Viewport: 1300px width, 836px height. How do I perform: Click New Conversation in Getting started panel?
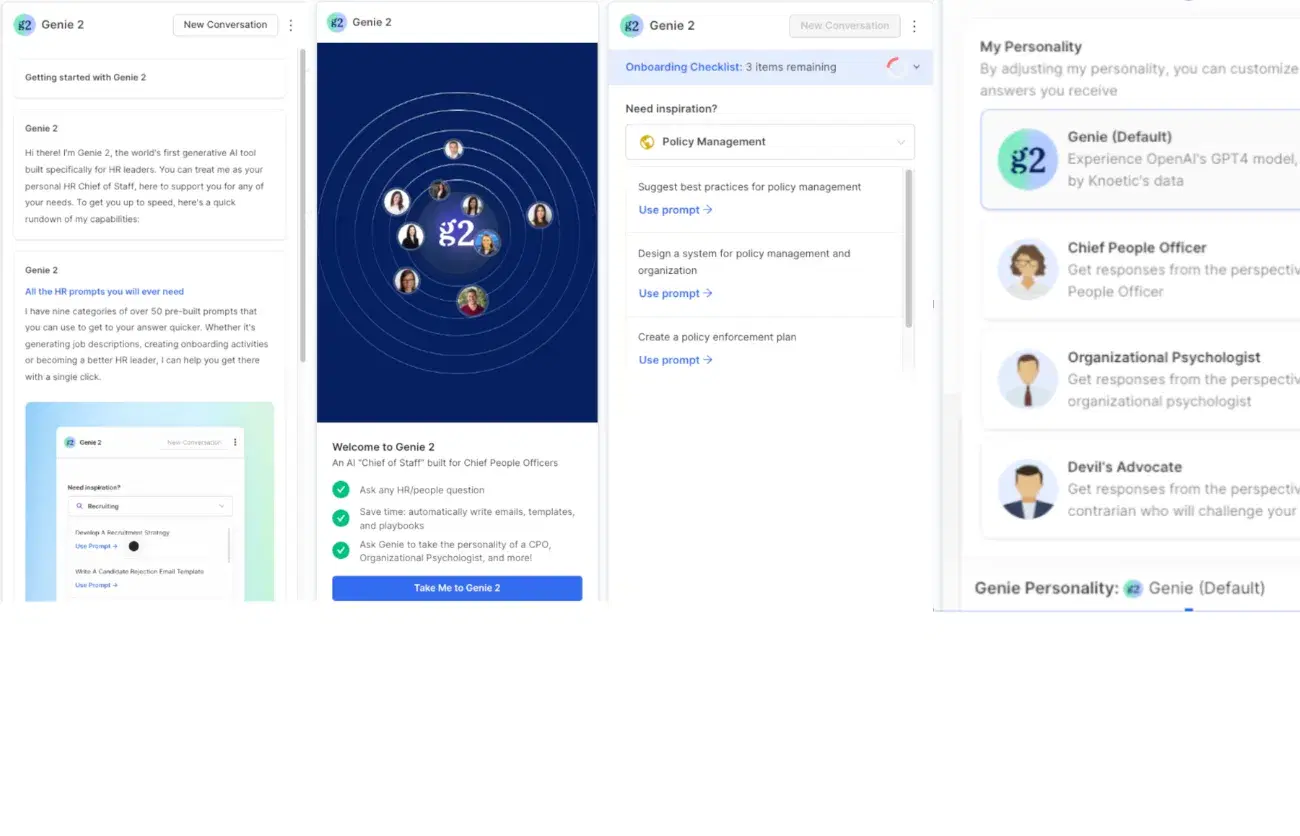(x=225, y=25)
